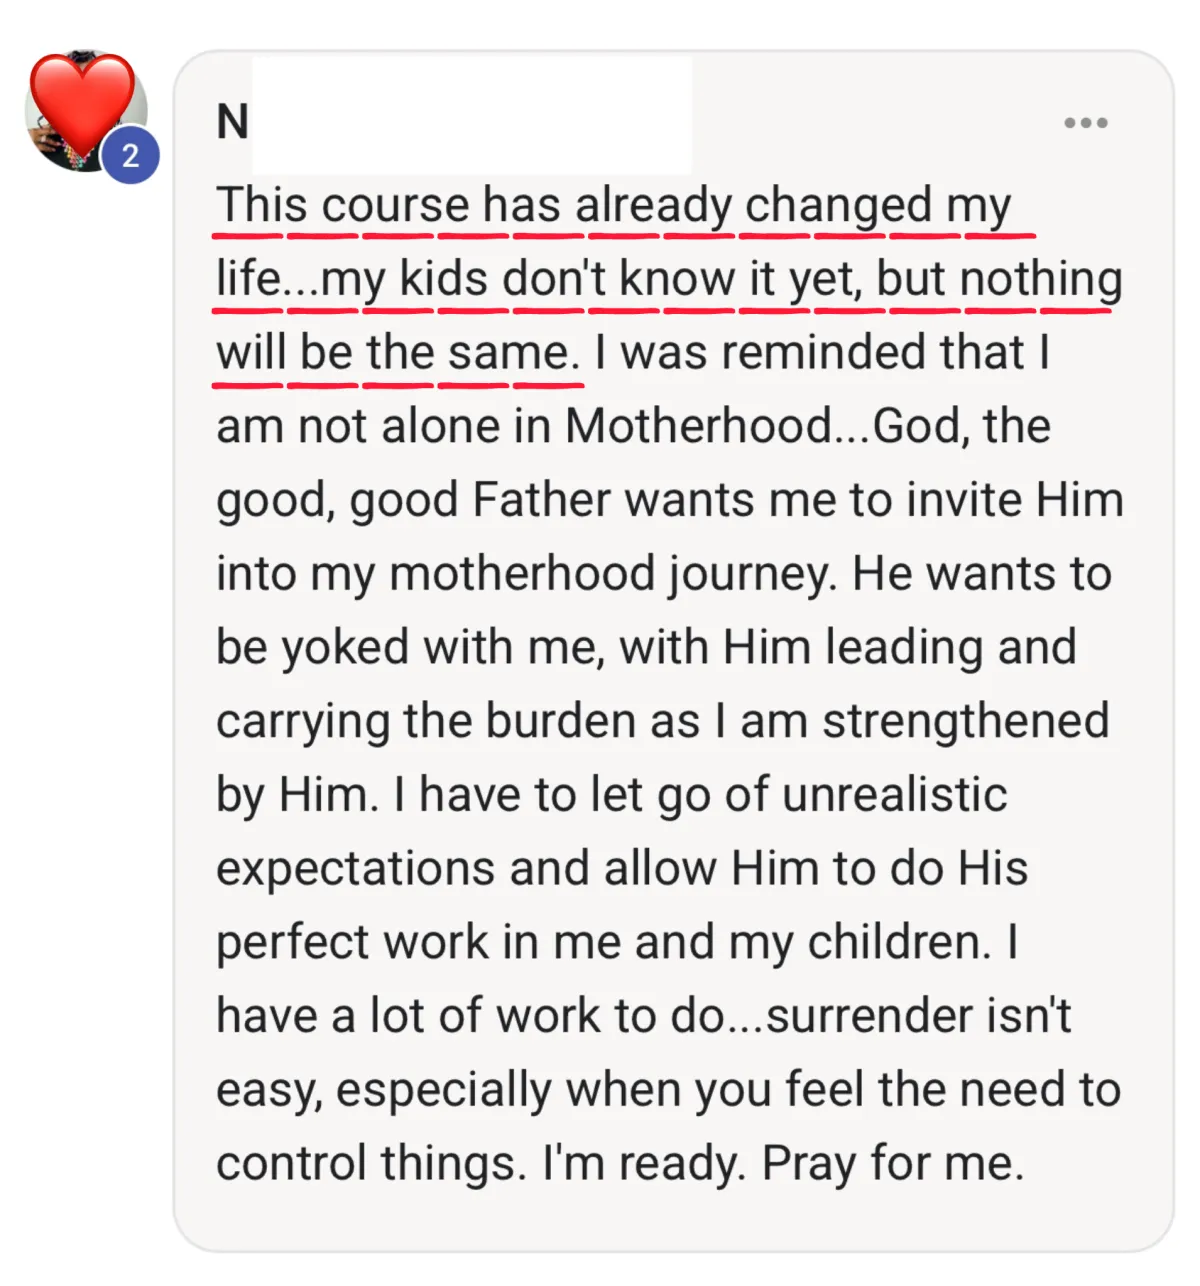Click the sentence "I was reminded that I"
This screenshot has width=1200, height=1286.
pyautogui.click(x=822, y=353)
